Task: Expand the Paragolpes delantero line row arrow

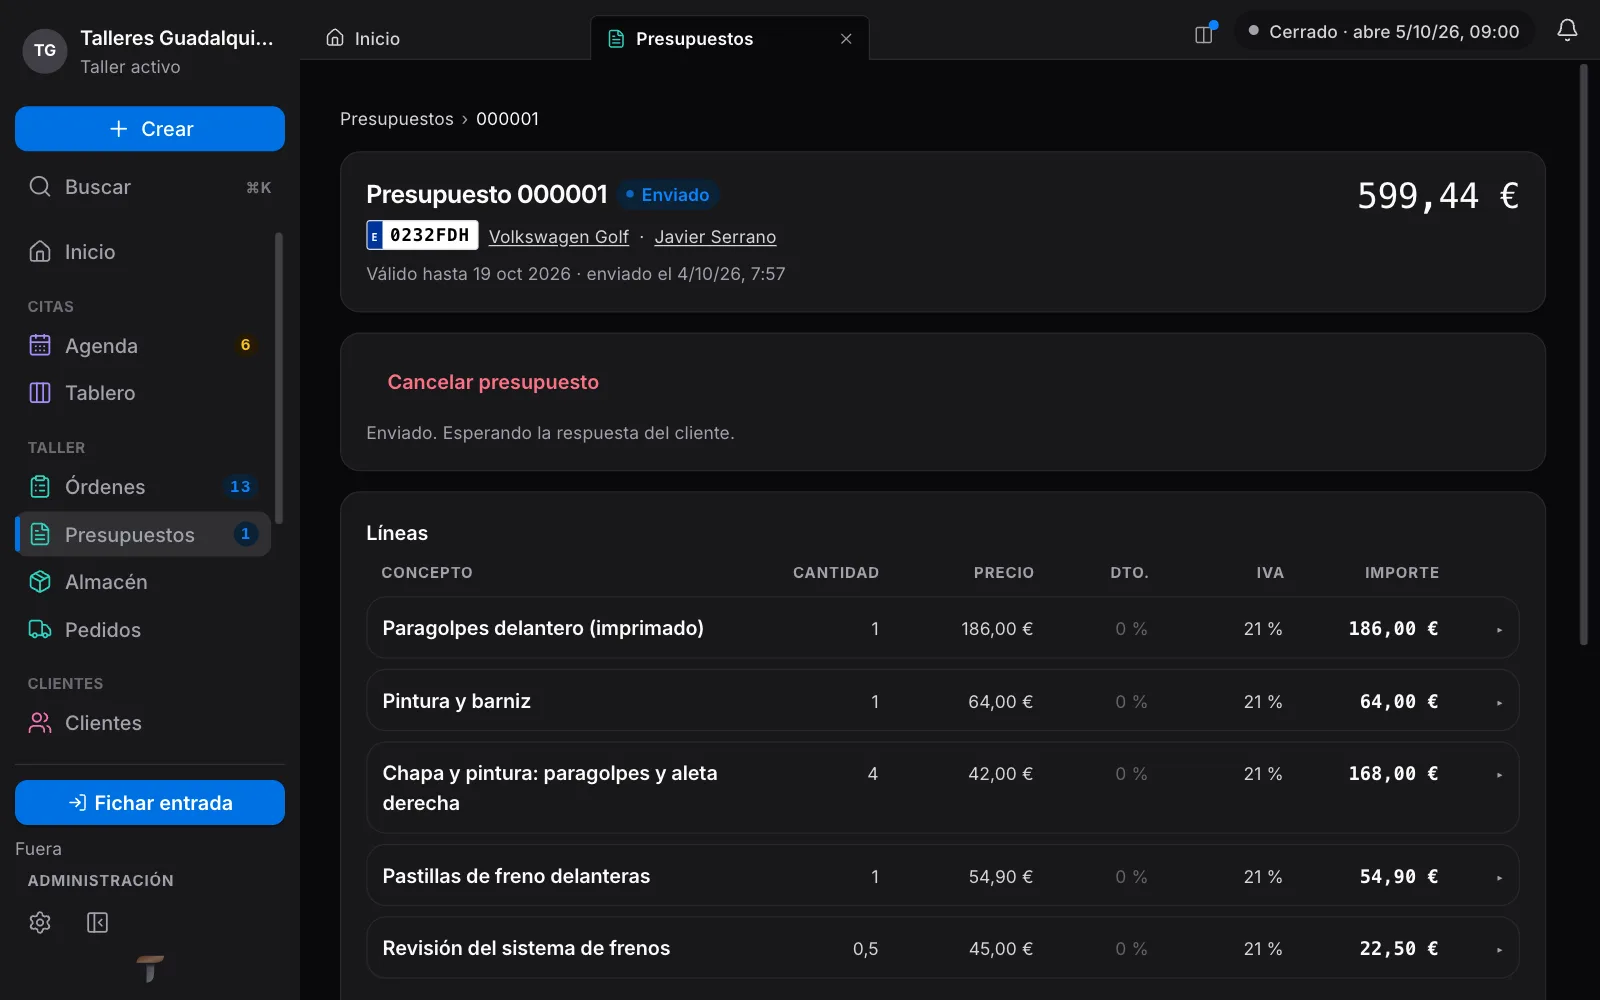Action: pos(1499,630)
